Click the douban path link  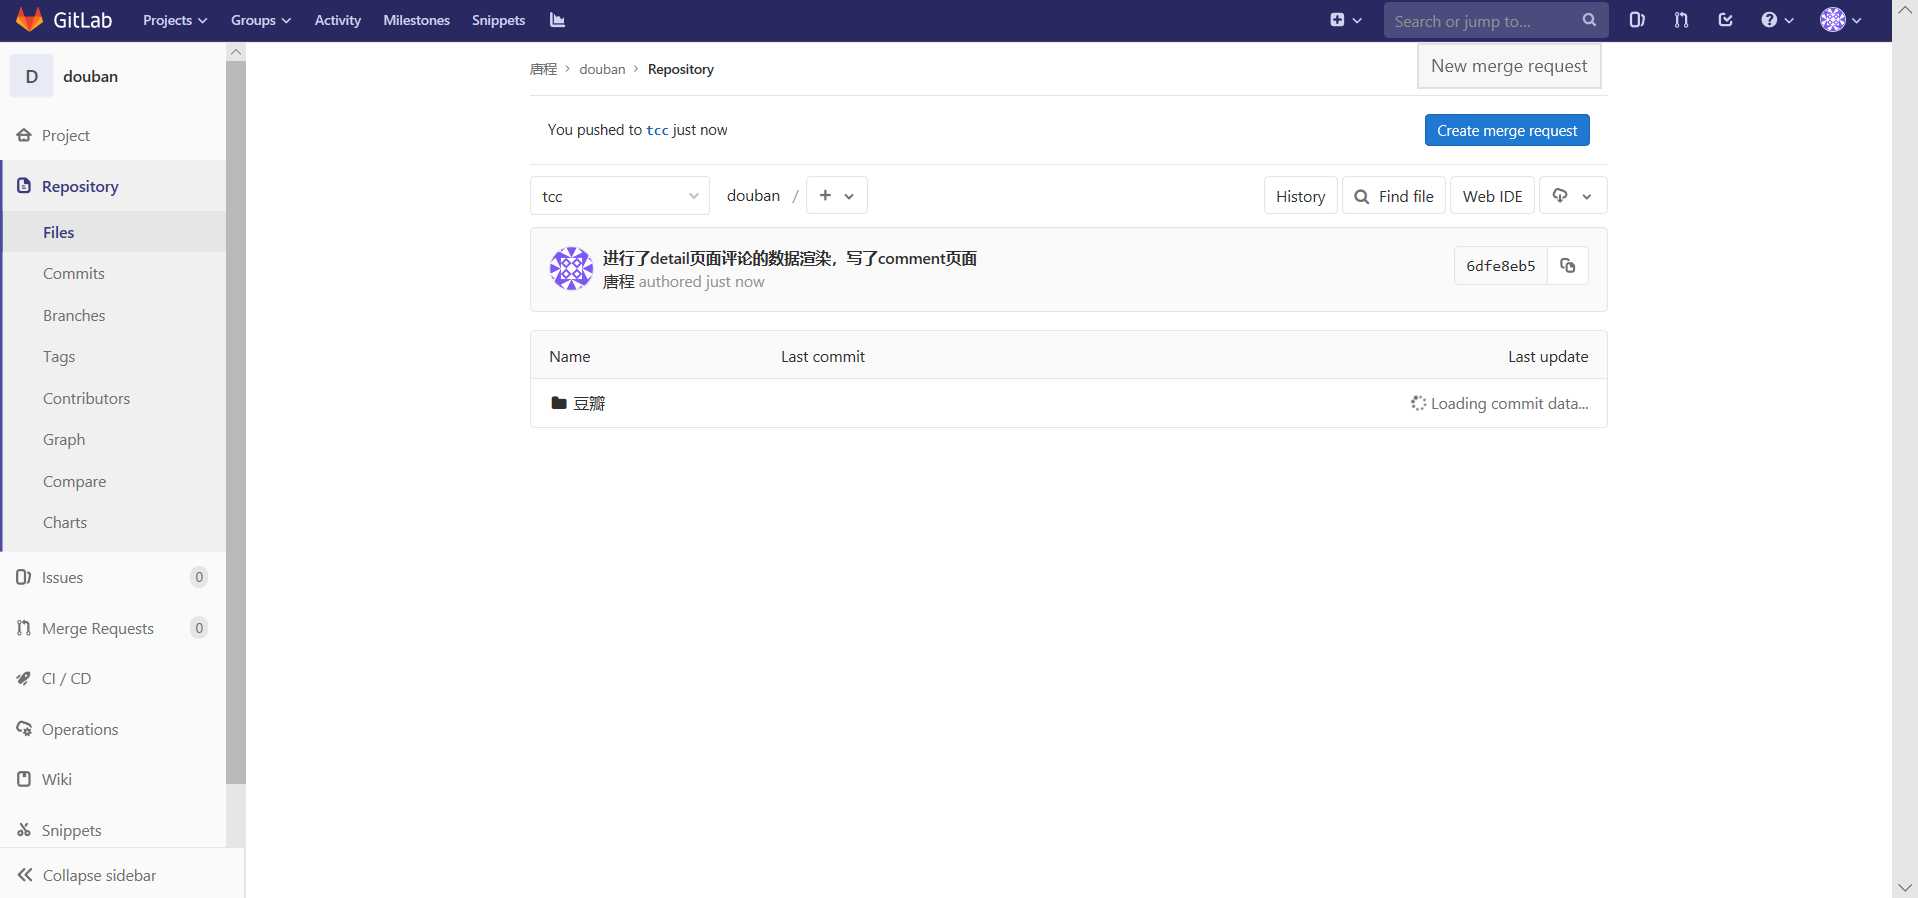click(753, 196)
